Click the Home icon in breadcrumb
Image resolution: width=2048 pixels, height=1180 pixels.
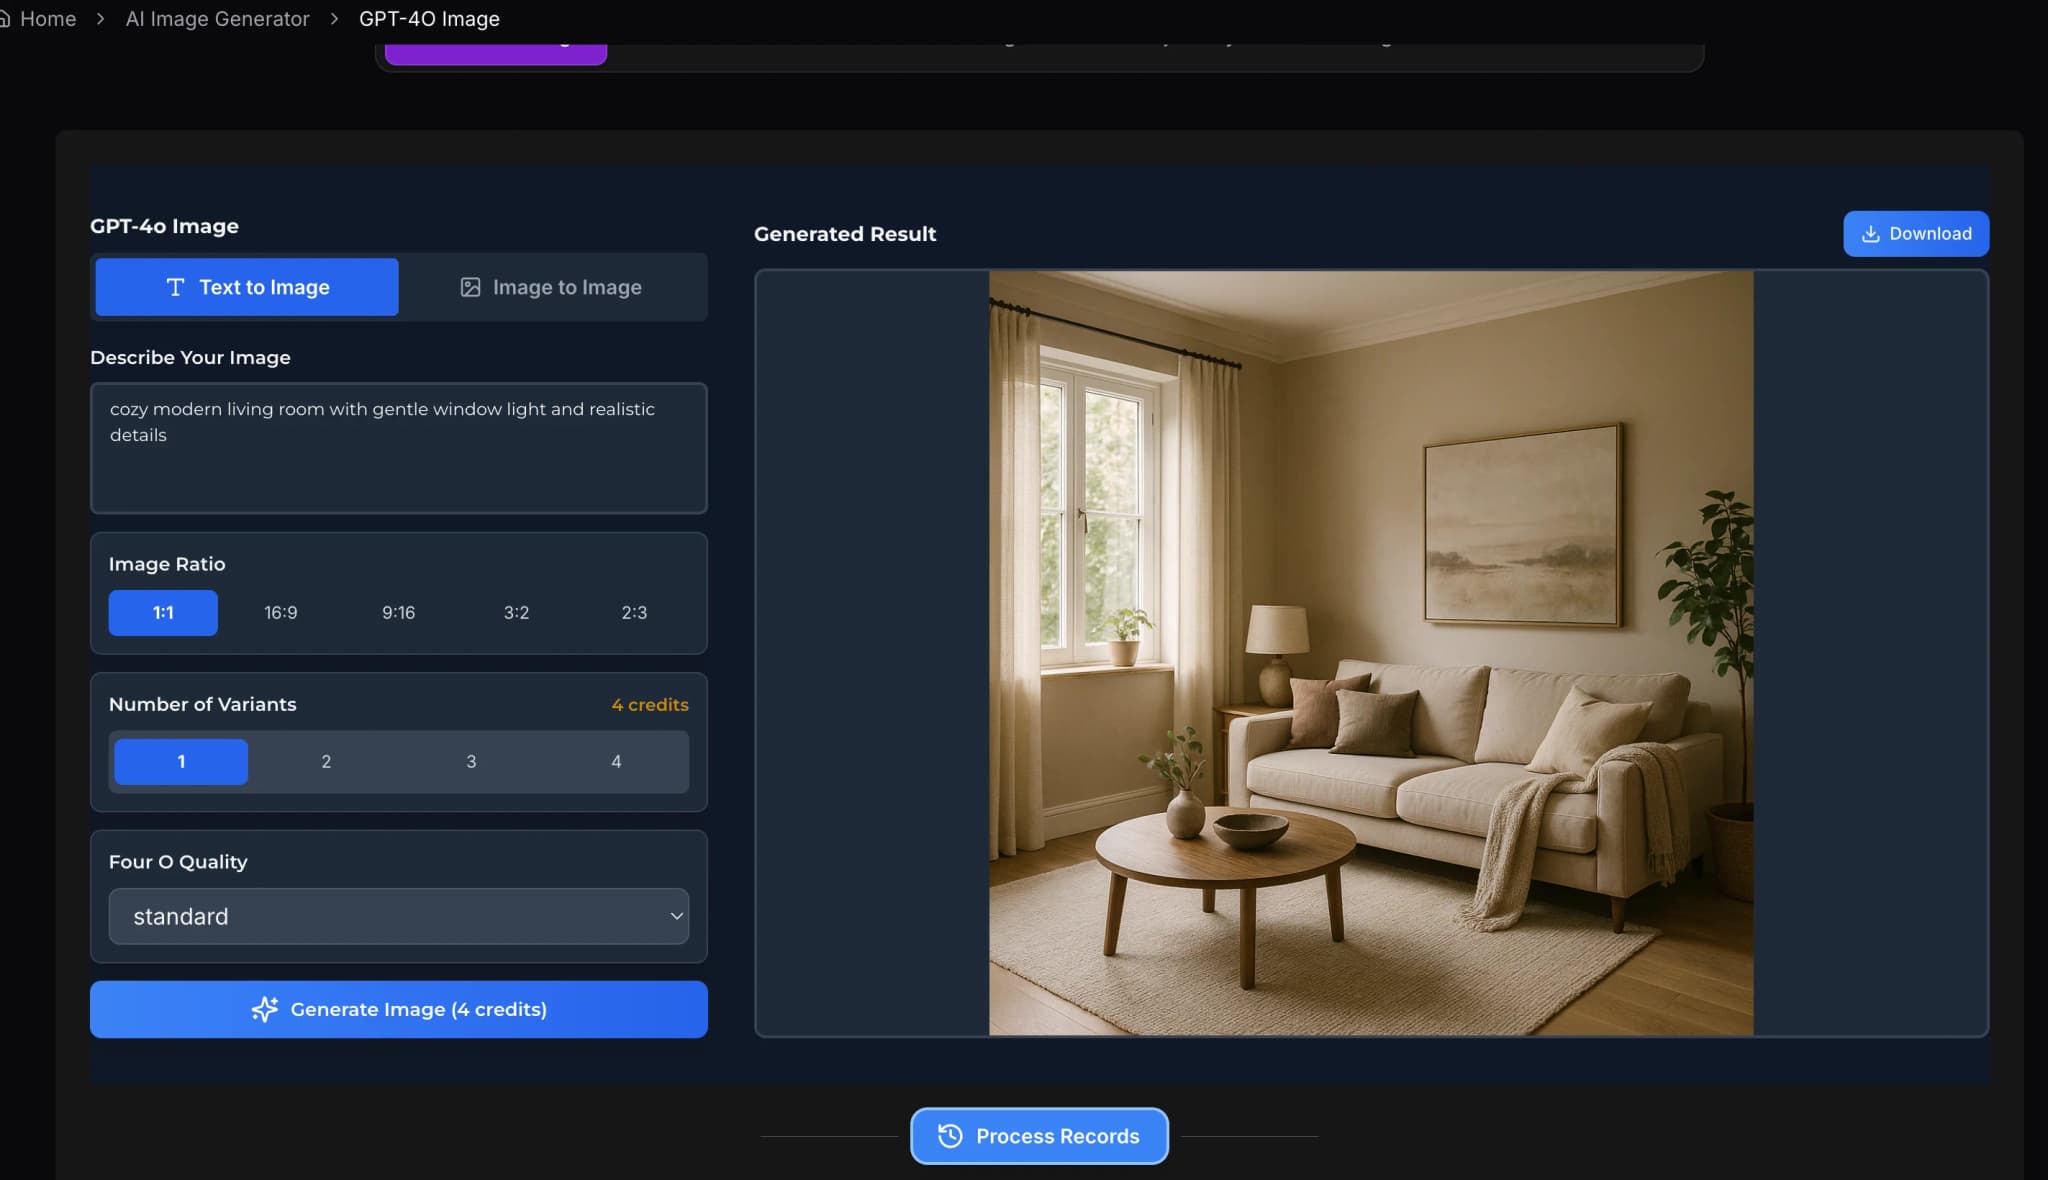pyautogui.click(x=4, y=19)
